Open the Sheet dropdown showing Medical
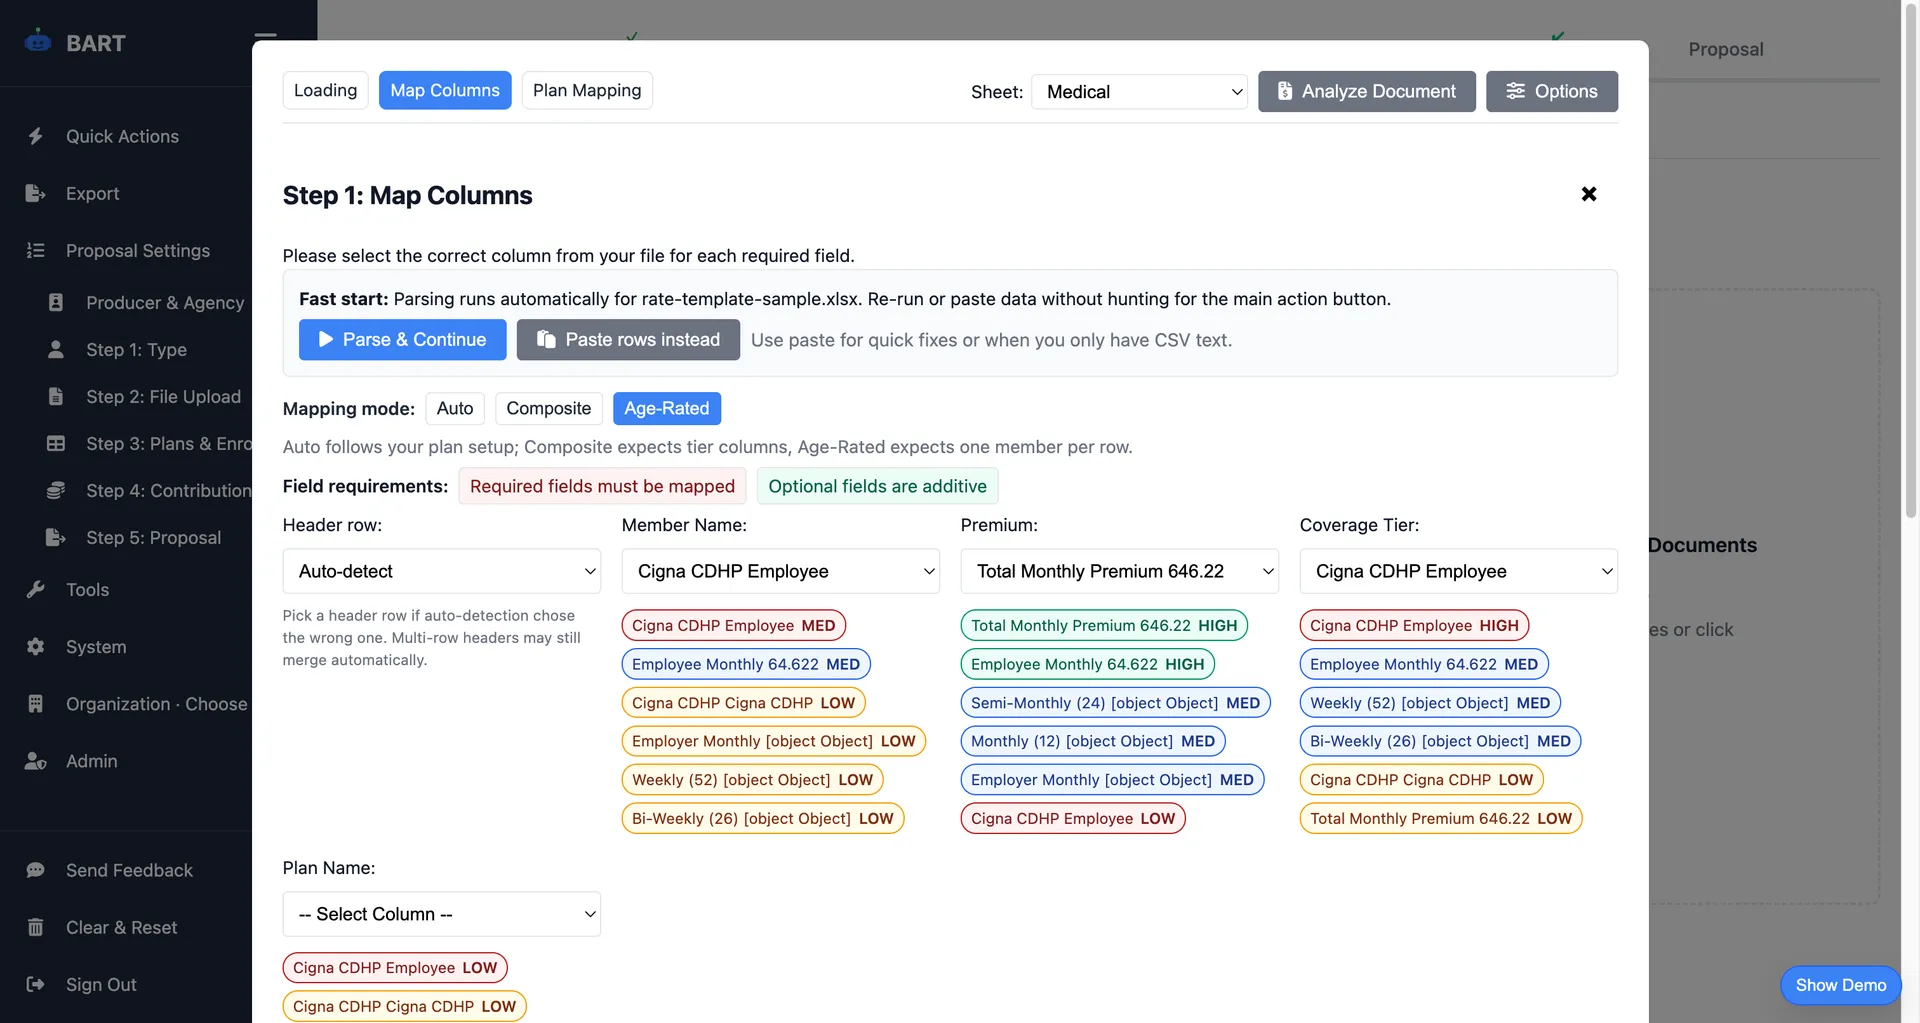 1139,91
